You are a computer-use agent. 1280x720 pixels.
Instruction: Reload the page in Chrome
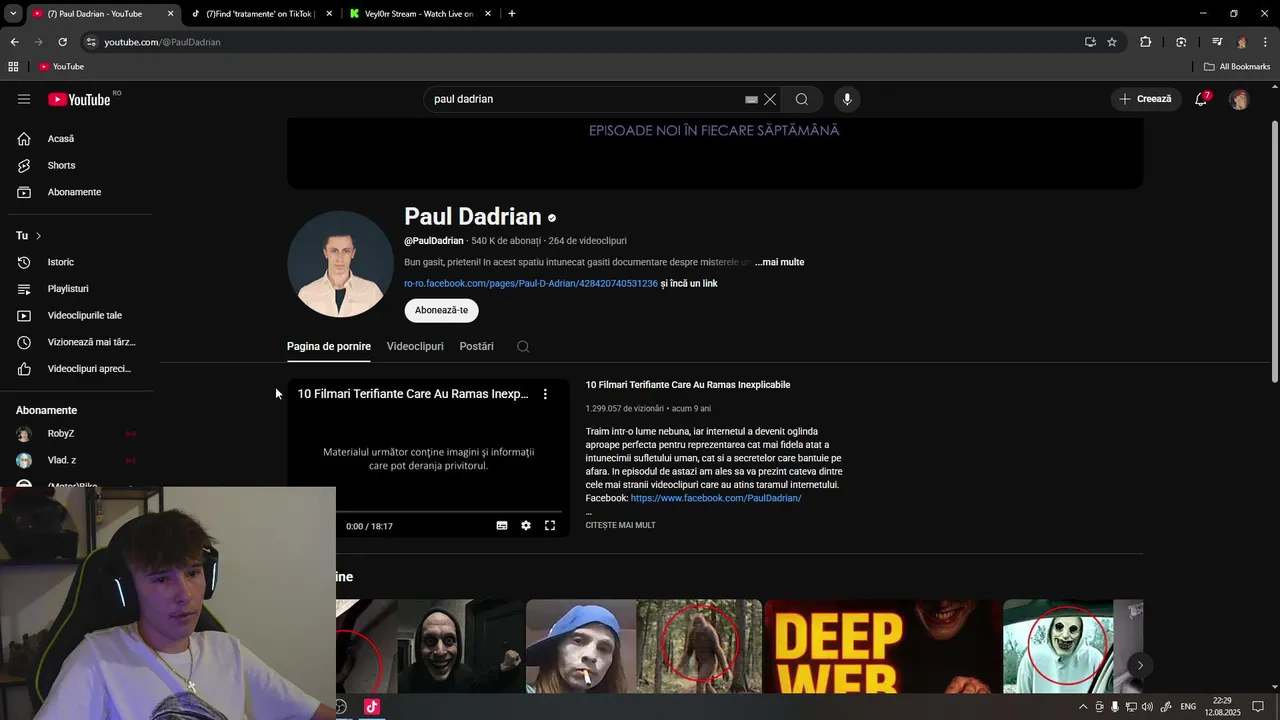coord(62,42)
